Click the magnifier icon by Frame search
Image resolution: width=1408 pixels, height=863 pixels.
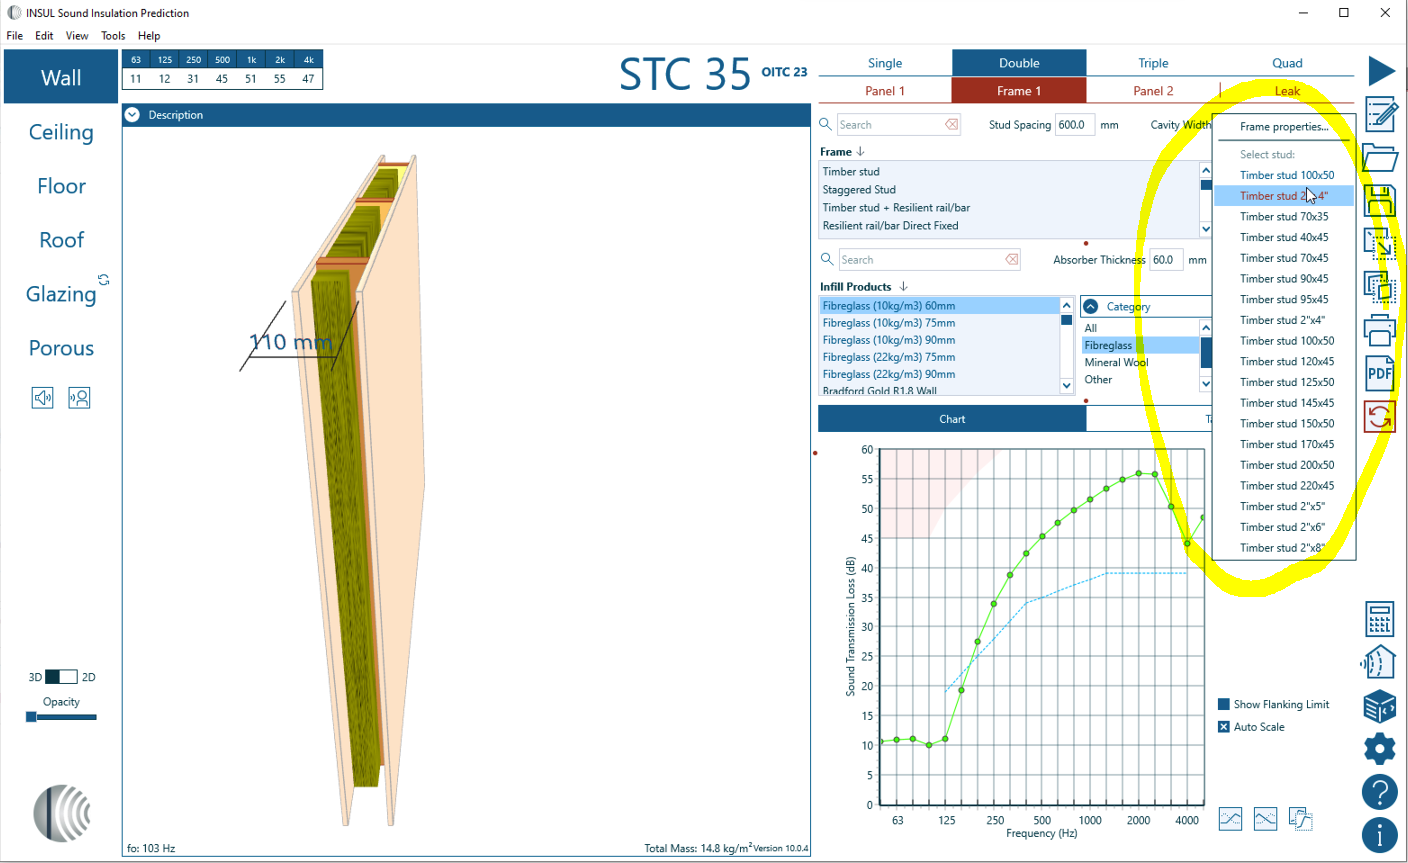(825, 124)
